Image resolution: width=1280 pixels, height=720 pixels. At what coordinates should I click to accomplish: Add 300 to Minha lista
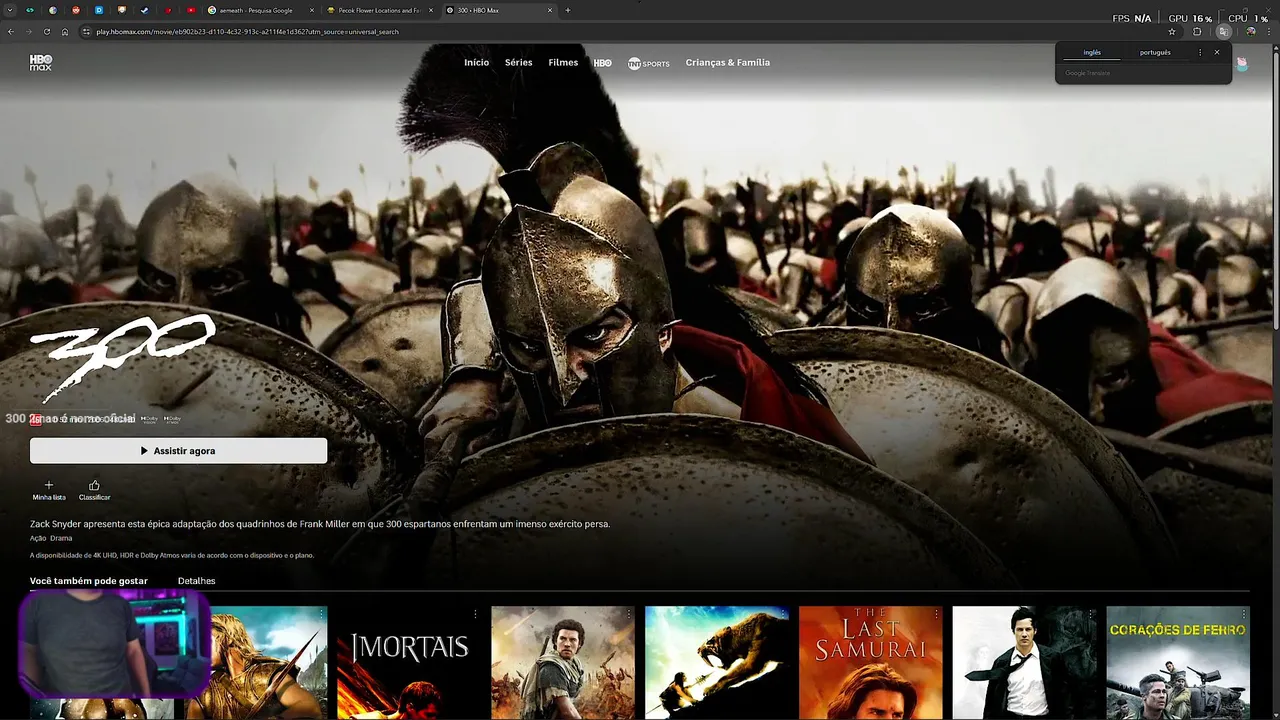[49, 490]
